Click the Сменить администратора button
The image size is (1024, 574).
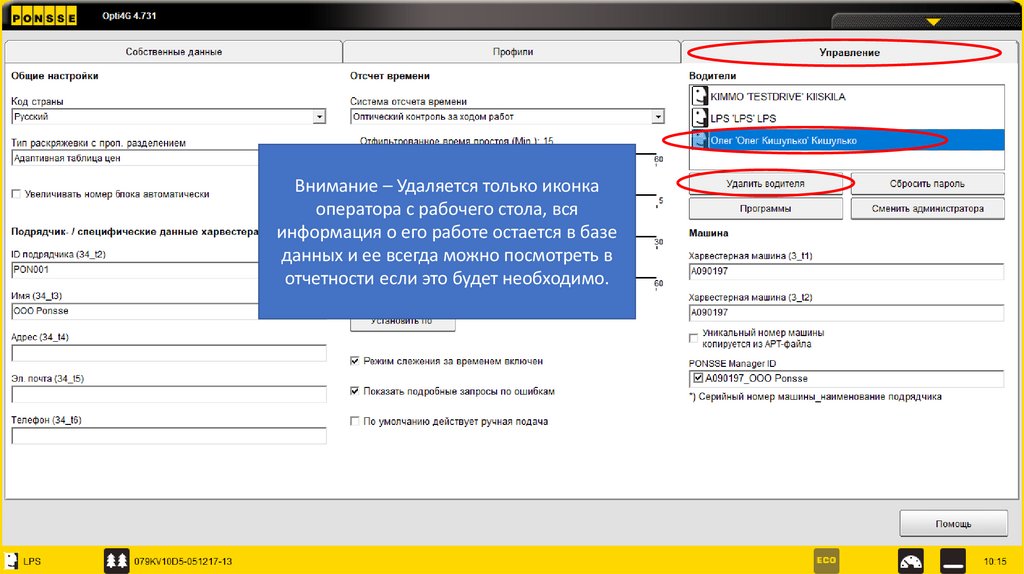[x=927, y=208]
